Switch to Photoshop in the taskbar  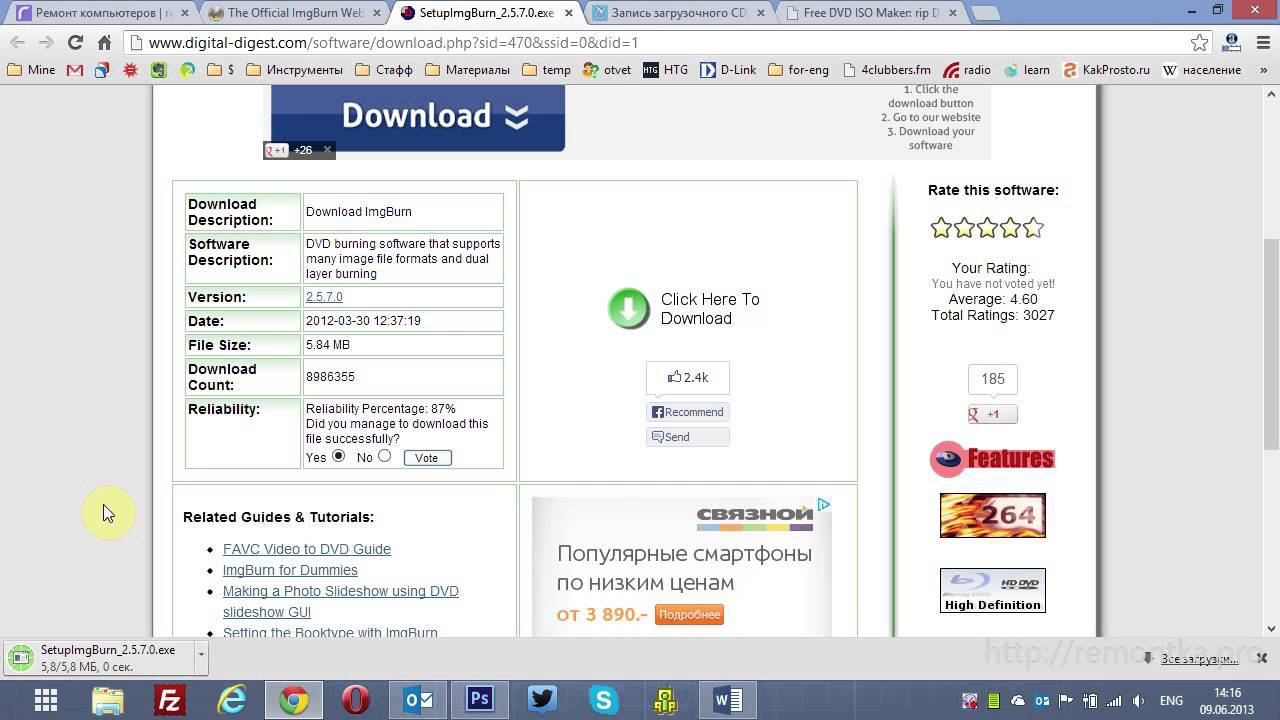click(480, 699)
